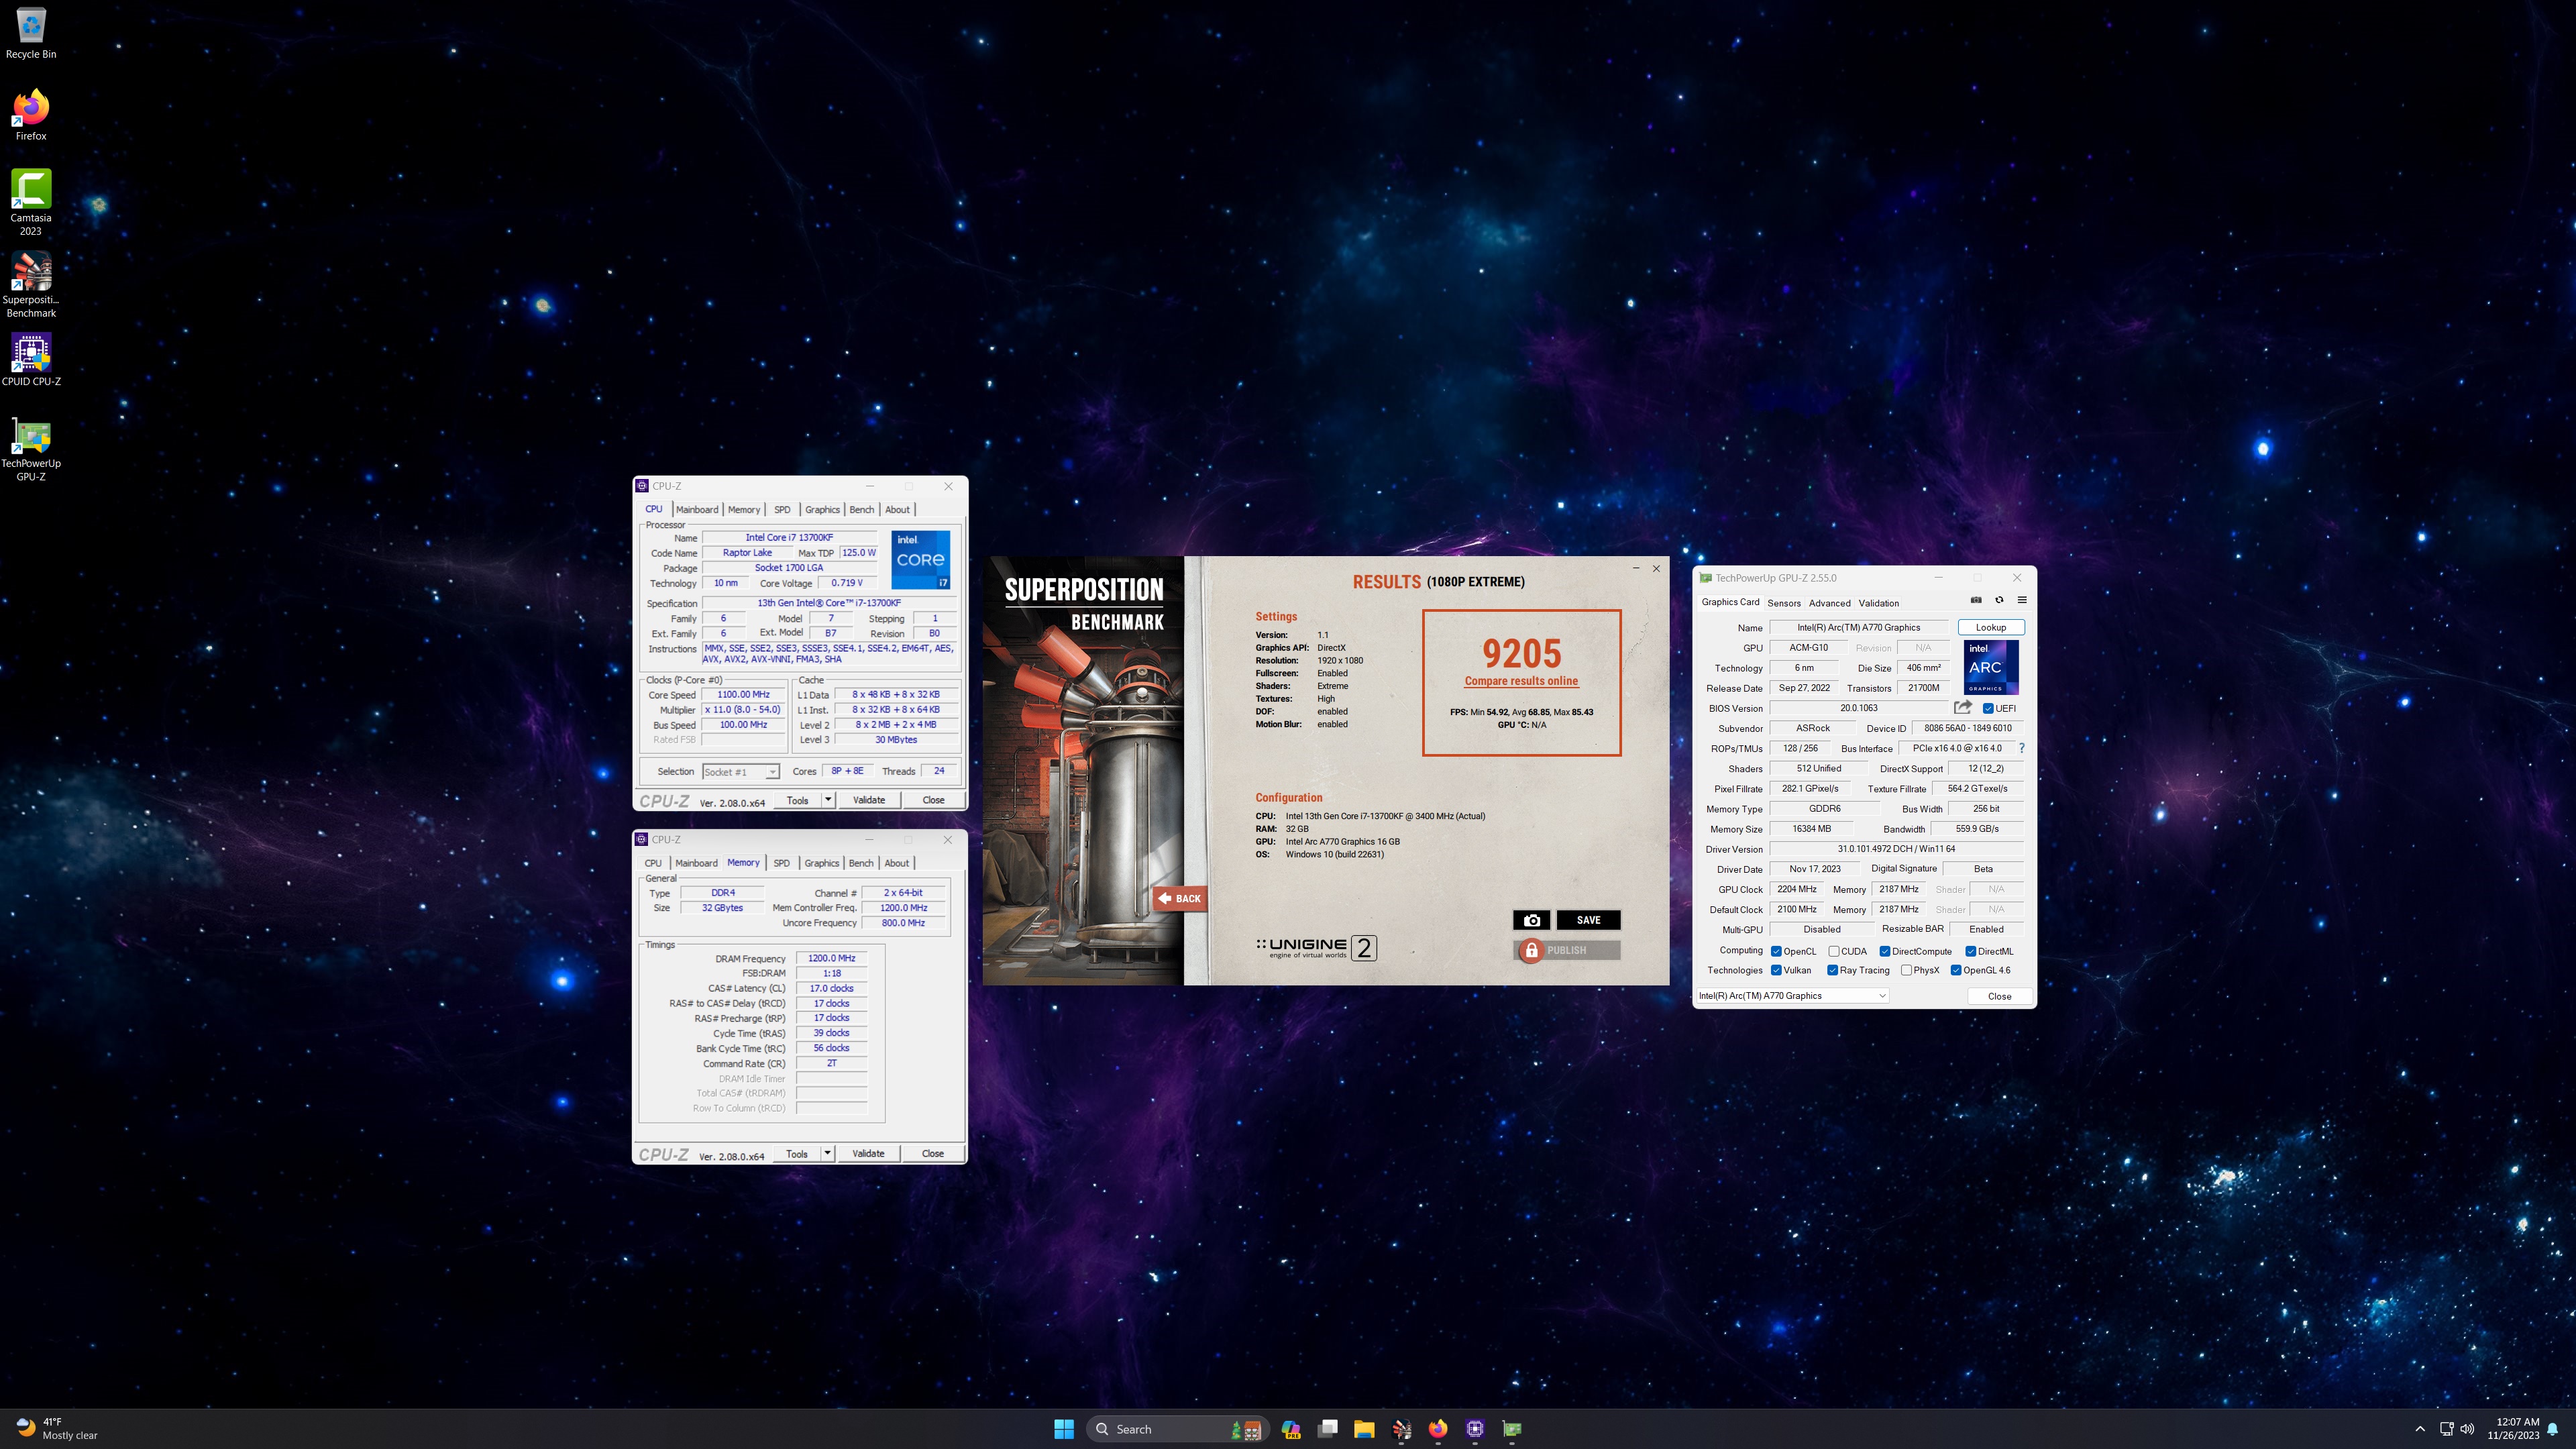Open Copilot preview from the taskbar
This screenshot has height=1449, width=2576.
(1291, 1429)
